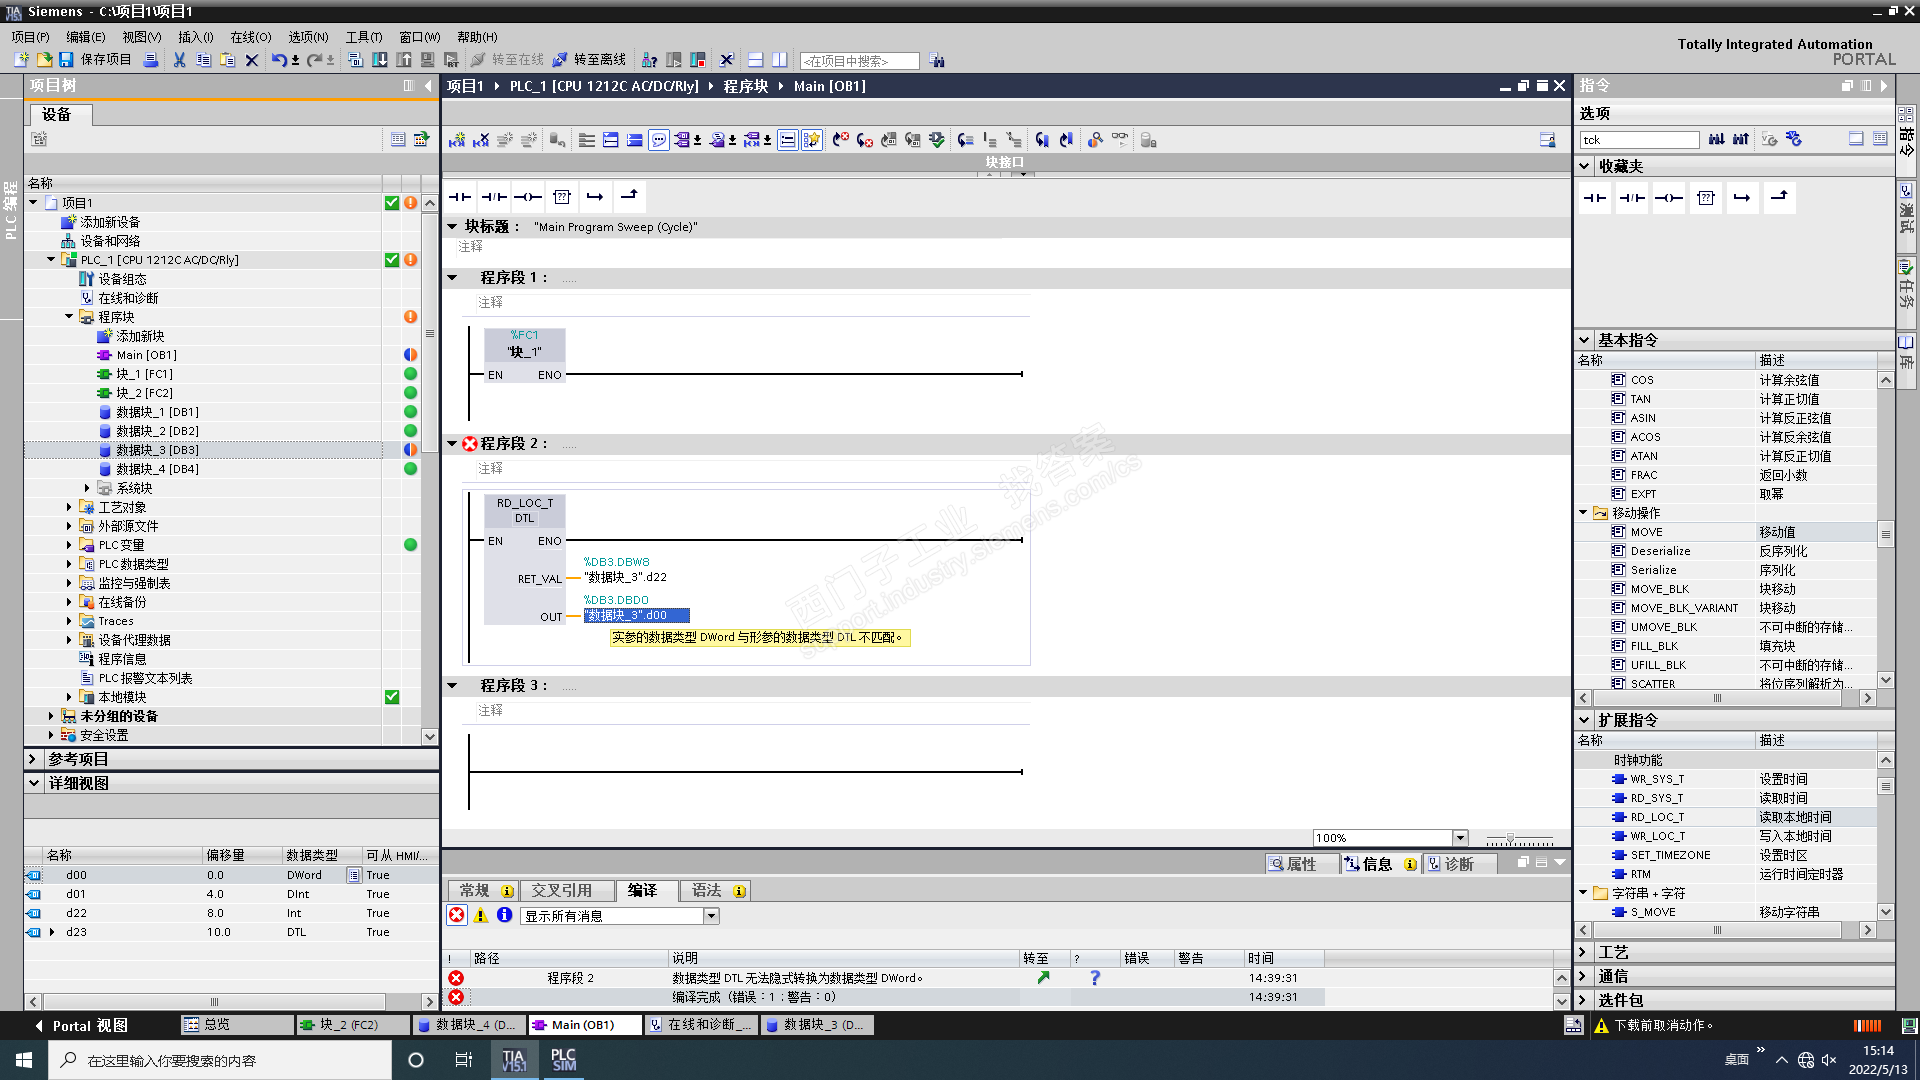
Task: Insert an empty box instruction
Action: [x=562, y=196]
